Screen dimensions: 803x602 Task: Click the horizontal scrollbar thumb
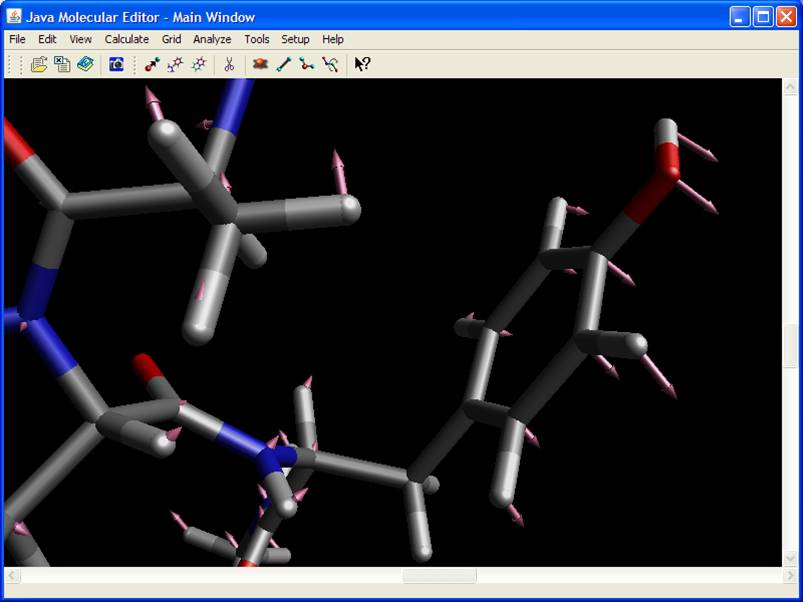[439, 576]
